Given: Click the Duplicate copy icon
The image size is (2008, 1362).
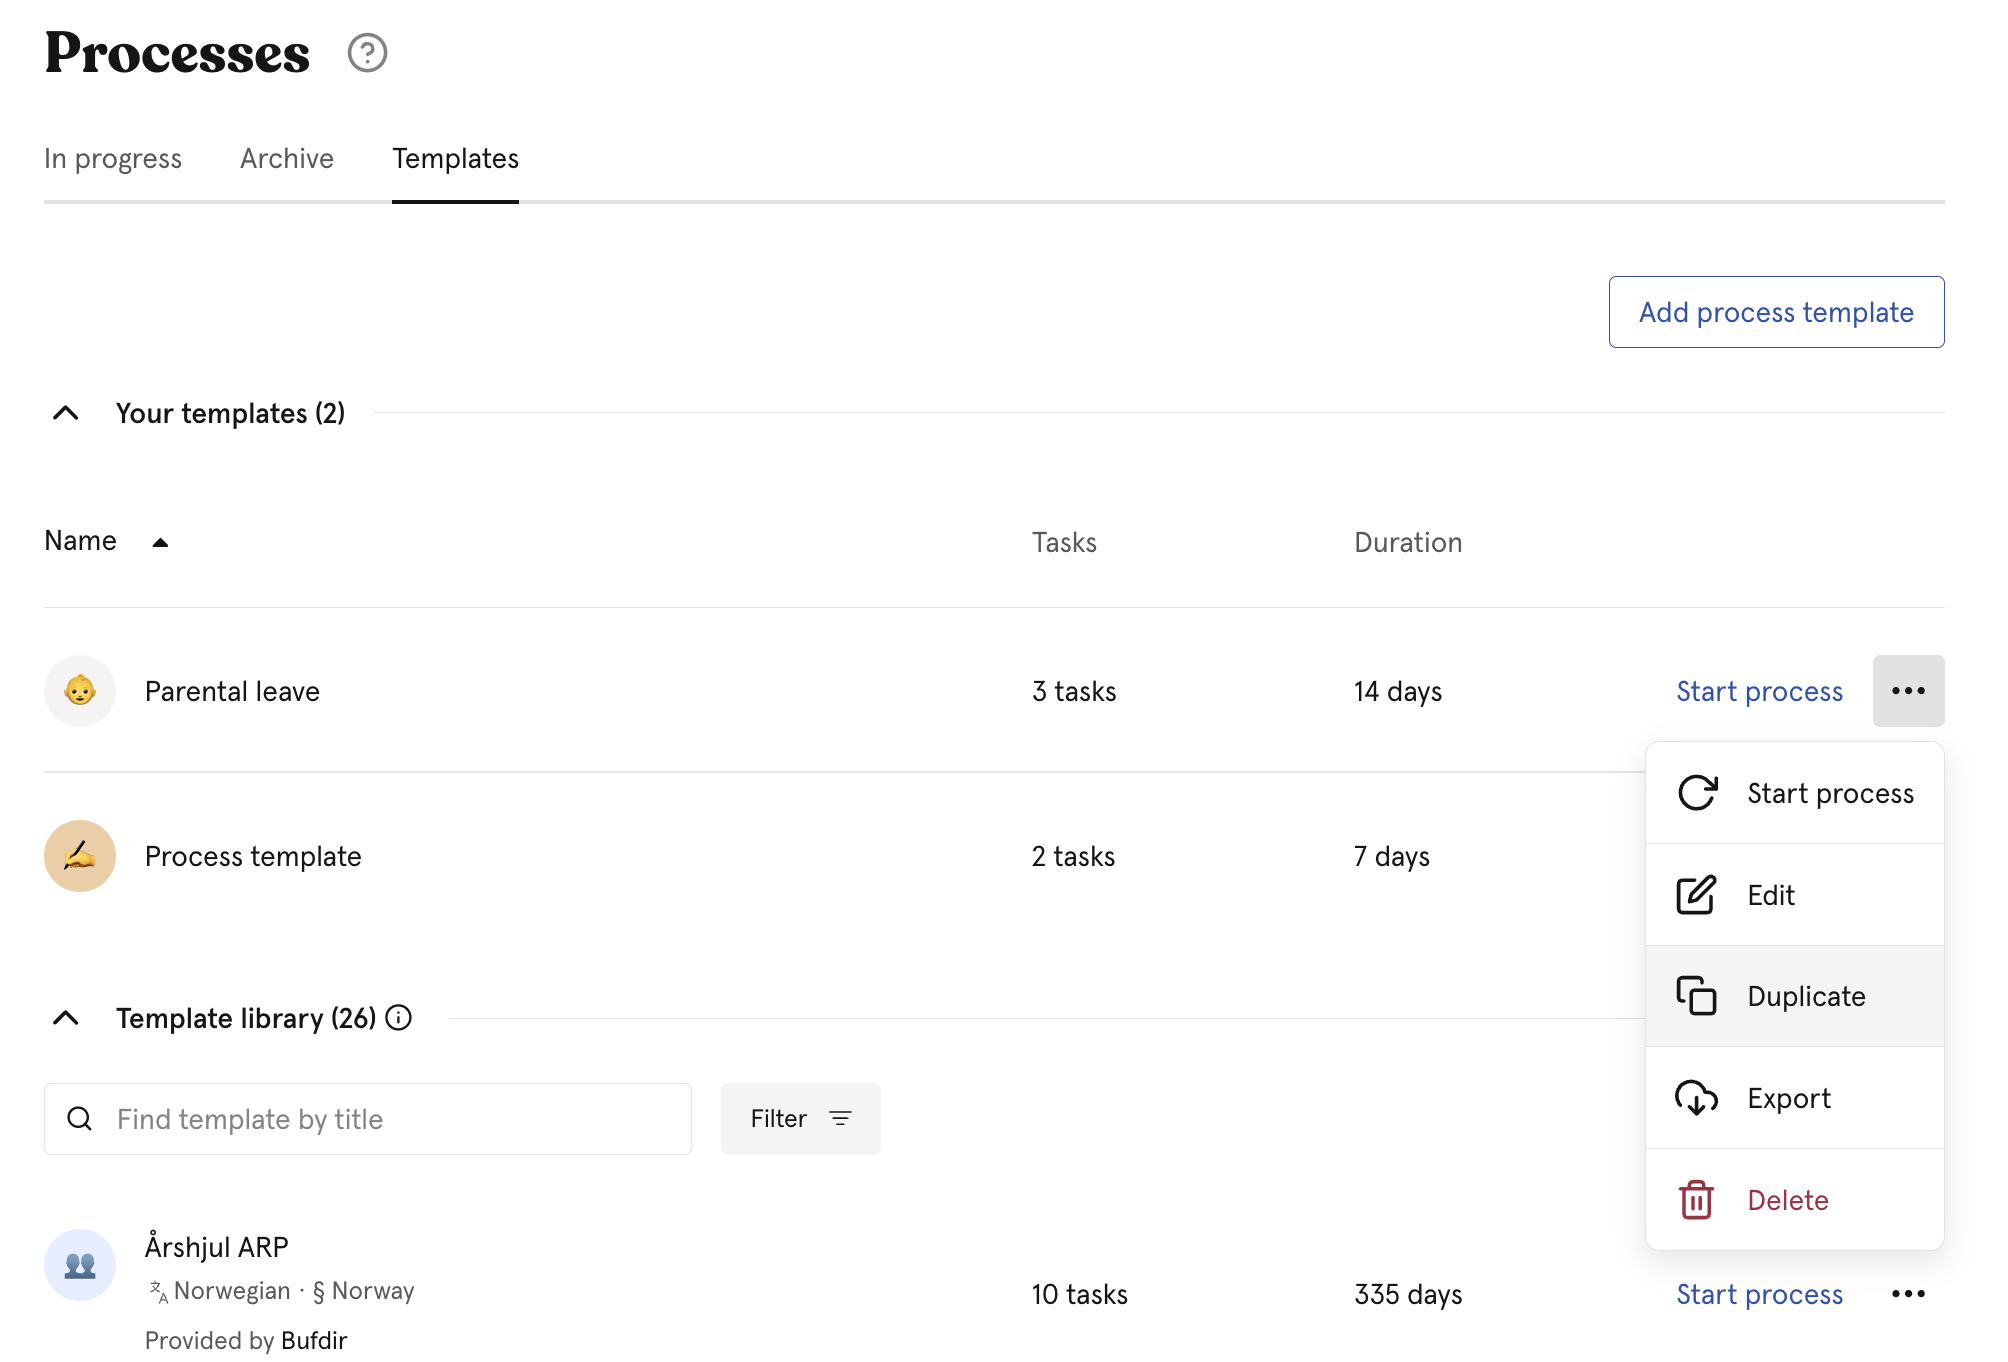Looking at the screenshot, I should pos(1697,996).
